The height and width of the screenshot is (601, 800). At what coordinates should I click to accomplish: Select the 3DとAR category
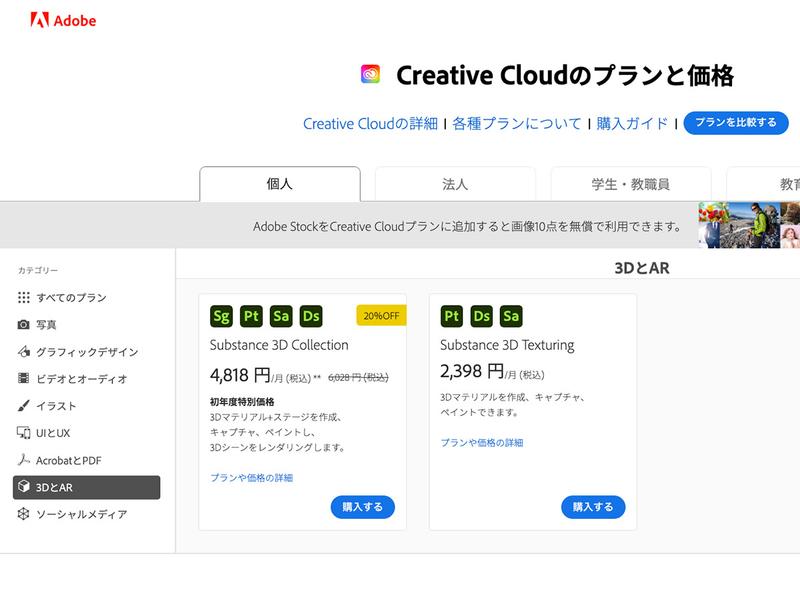87,487
